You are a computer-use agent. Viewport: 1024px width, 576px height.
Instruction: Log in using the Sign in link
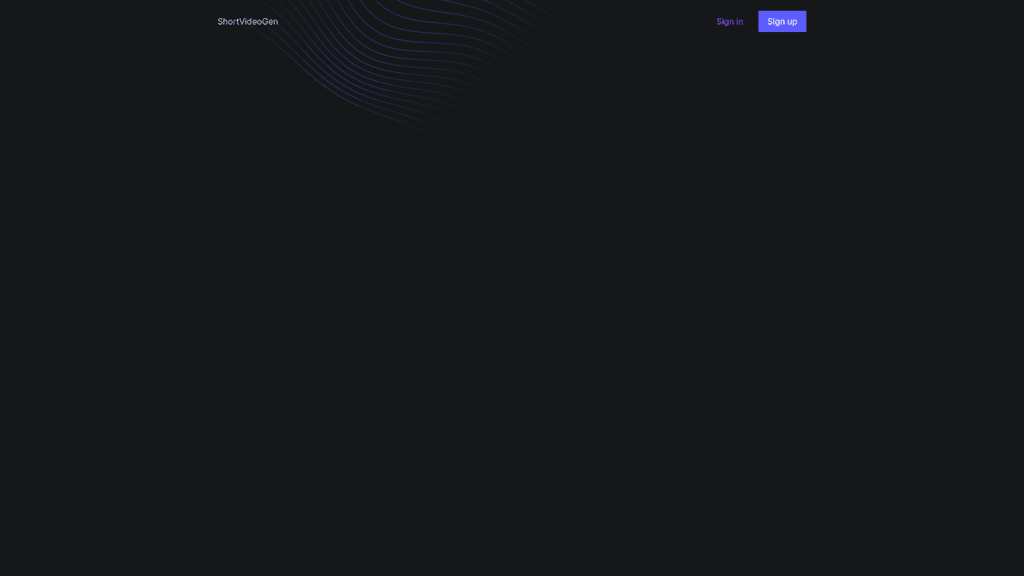click(729, 22)
